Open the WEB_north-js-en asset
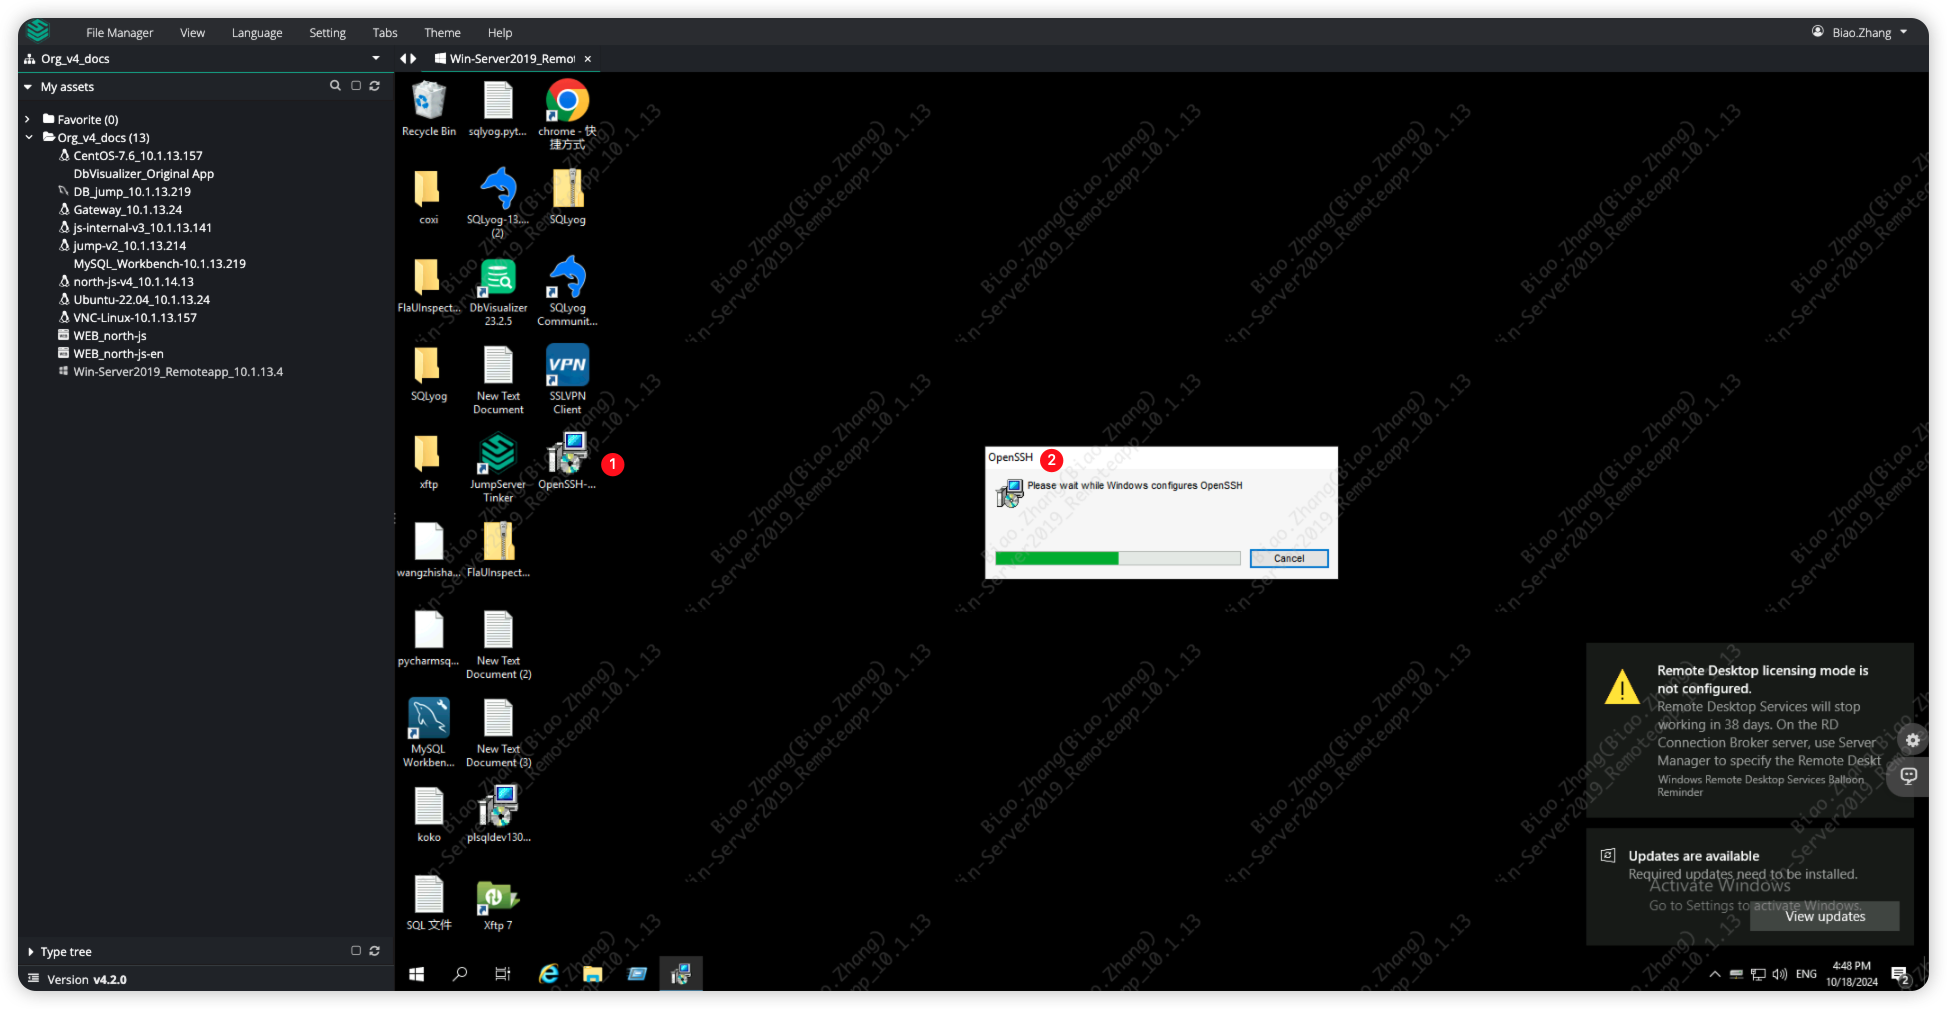 (118, 353)
